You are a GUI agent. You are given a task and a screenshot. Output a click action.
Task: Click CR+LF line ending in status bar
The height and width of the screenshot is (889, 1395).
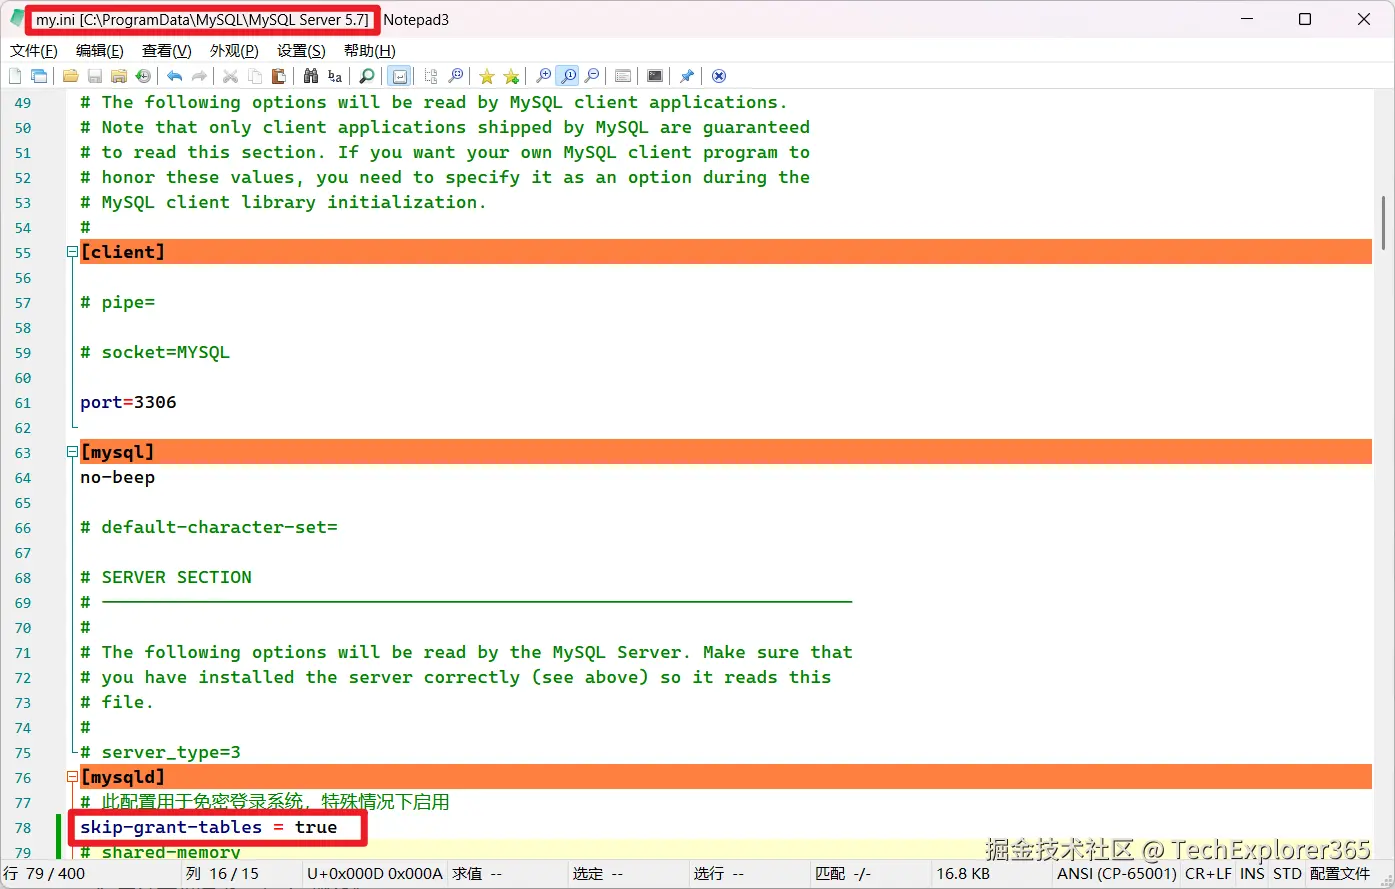[x=1208, y=874]
